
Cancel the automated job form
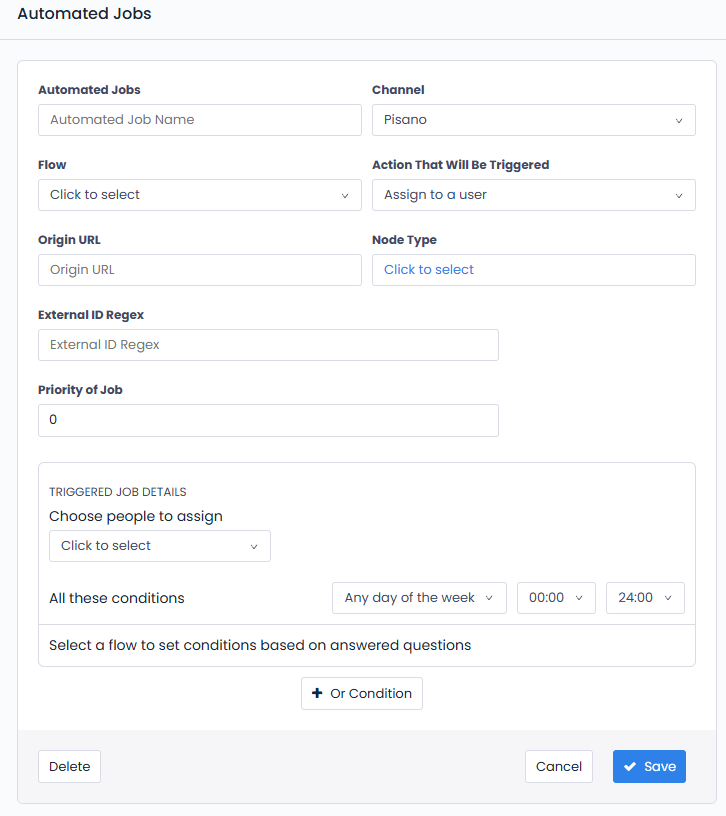558,767
